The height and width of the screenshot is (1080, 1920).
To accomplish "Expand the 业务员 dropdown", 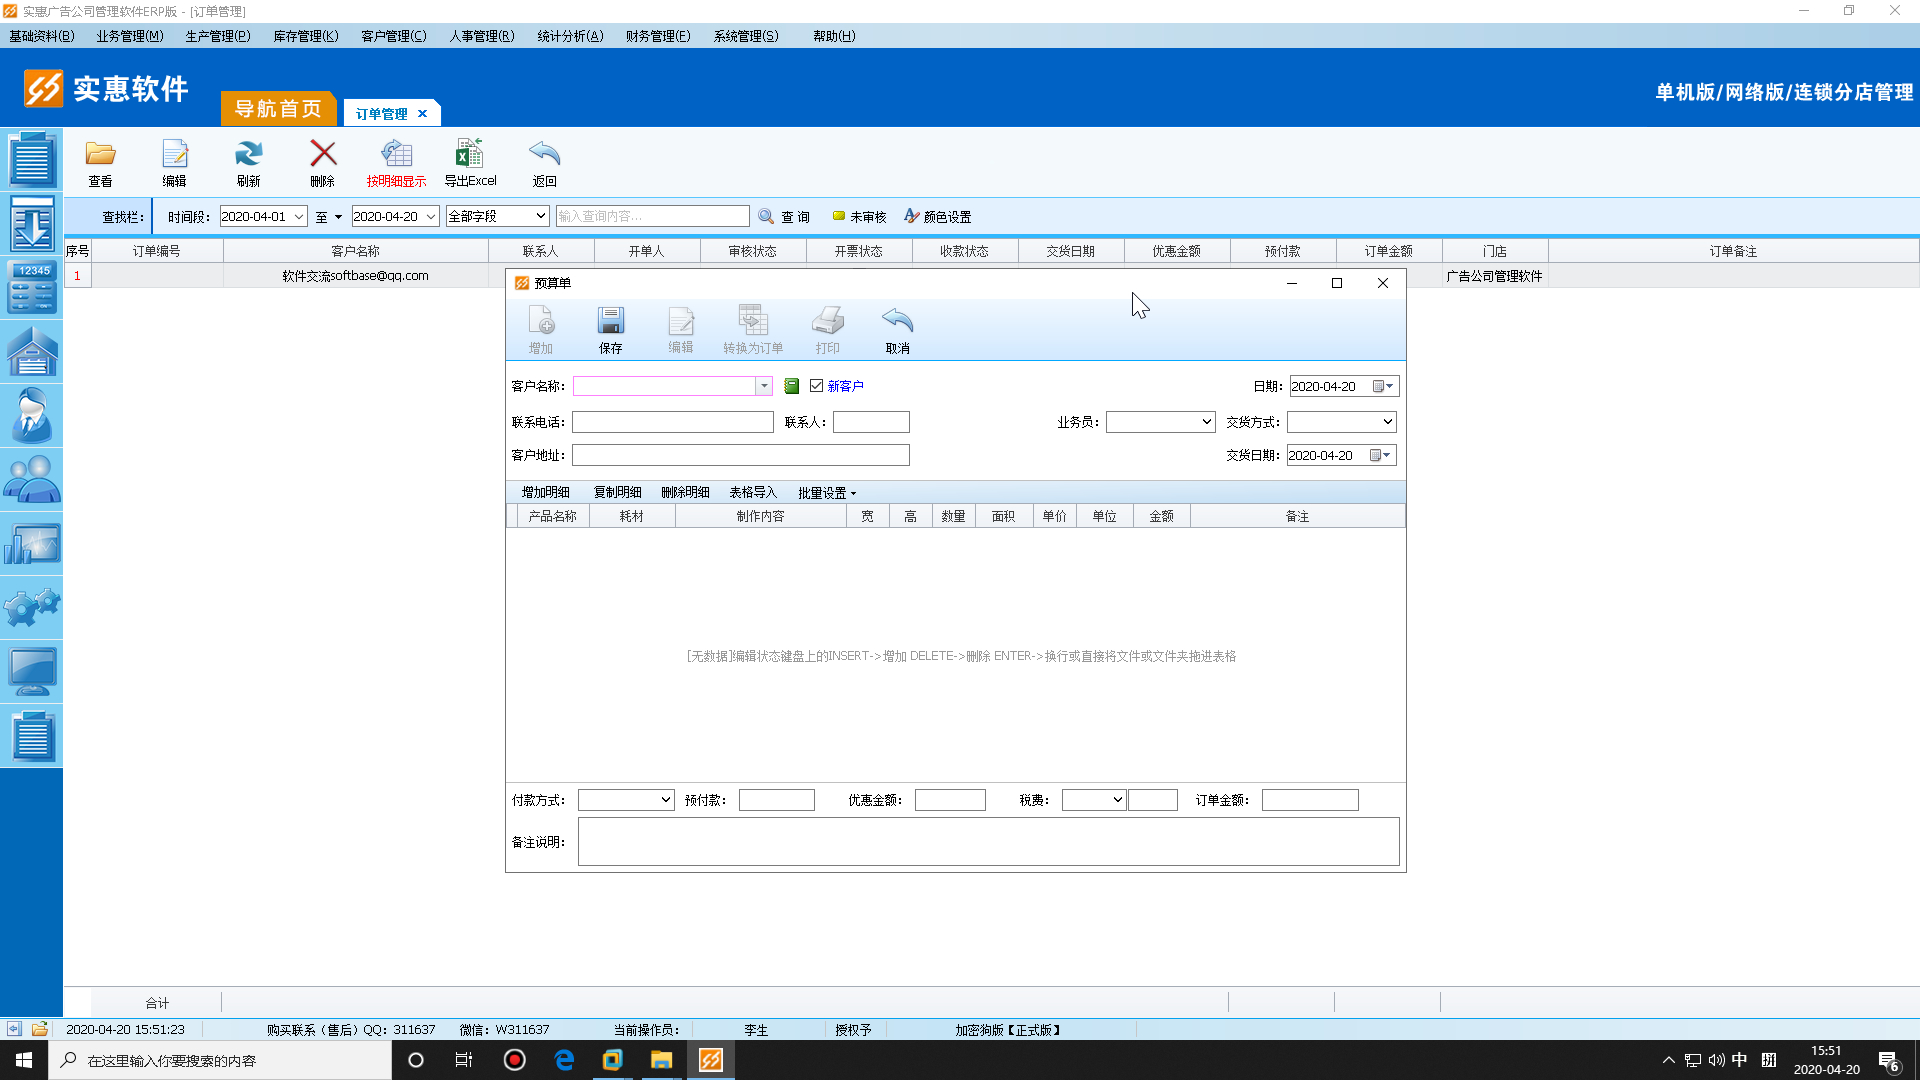I will click(1206, 422).
